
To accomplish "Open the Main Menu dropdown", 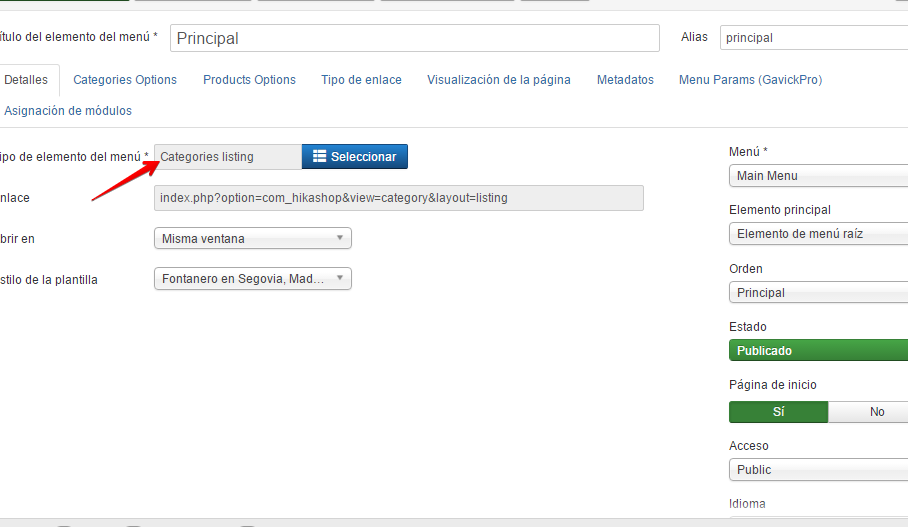I will [x=818, y=175].
